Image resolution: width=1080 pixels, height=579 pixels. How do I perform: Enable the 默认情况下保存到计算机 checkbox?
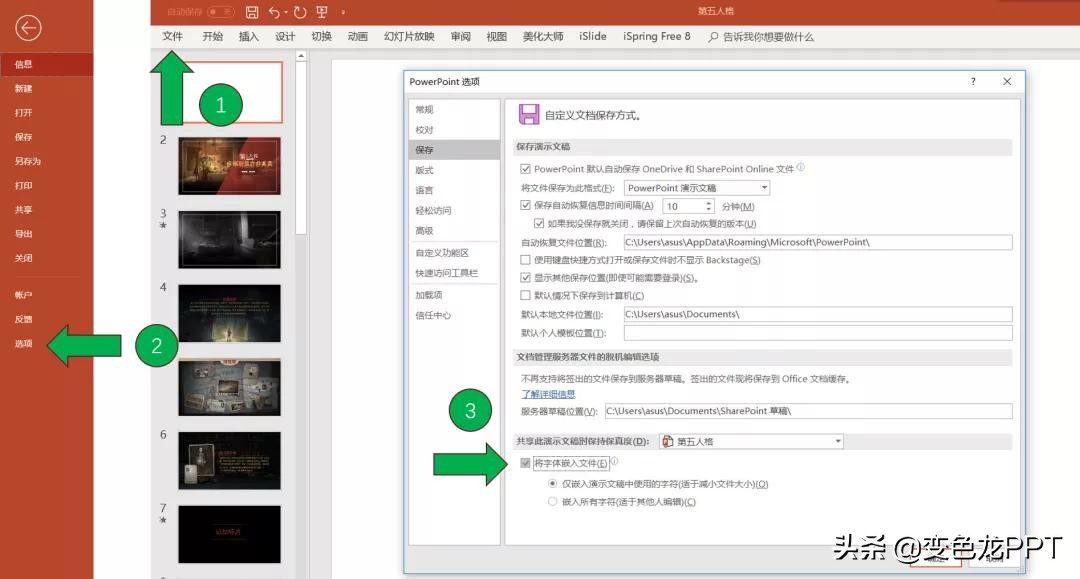pos(525,295)
